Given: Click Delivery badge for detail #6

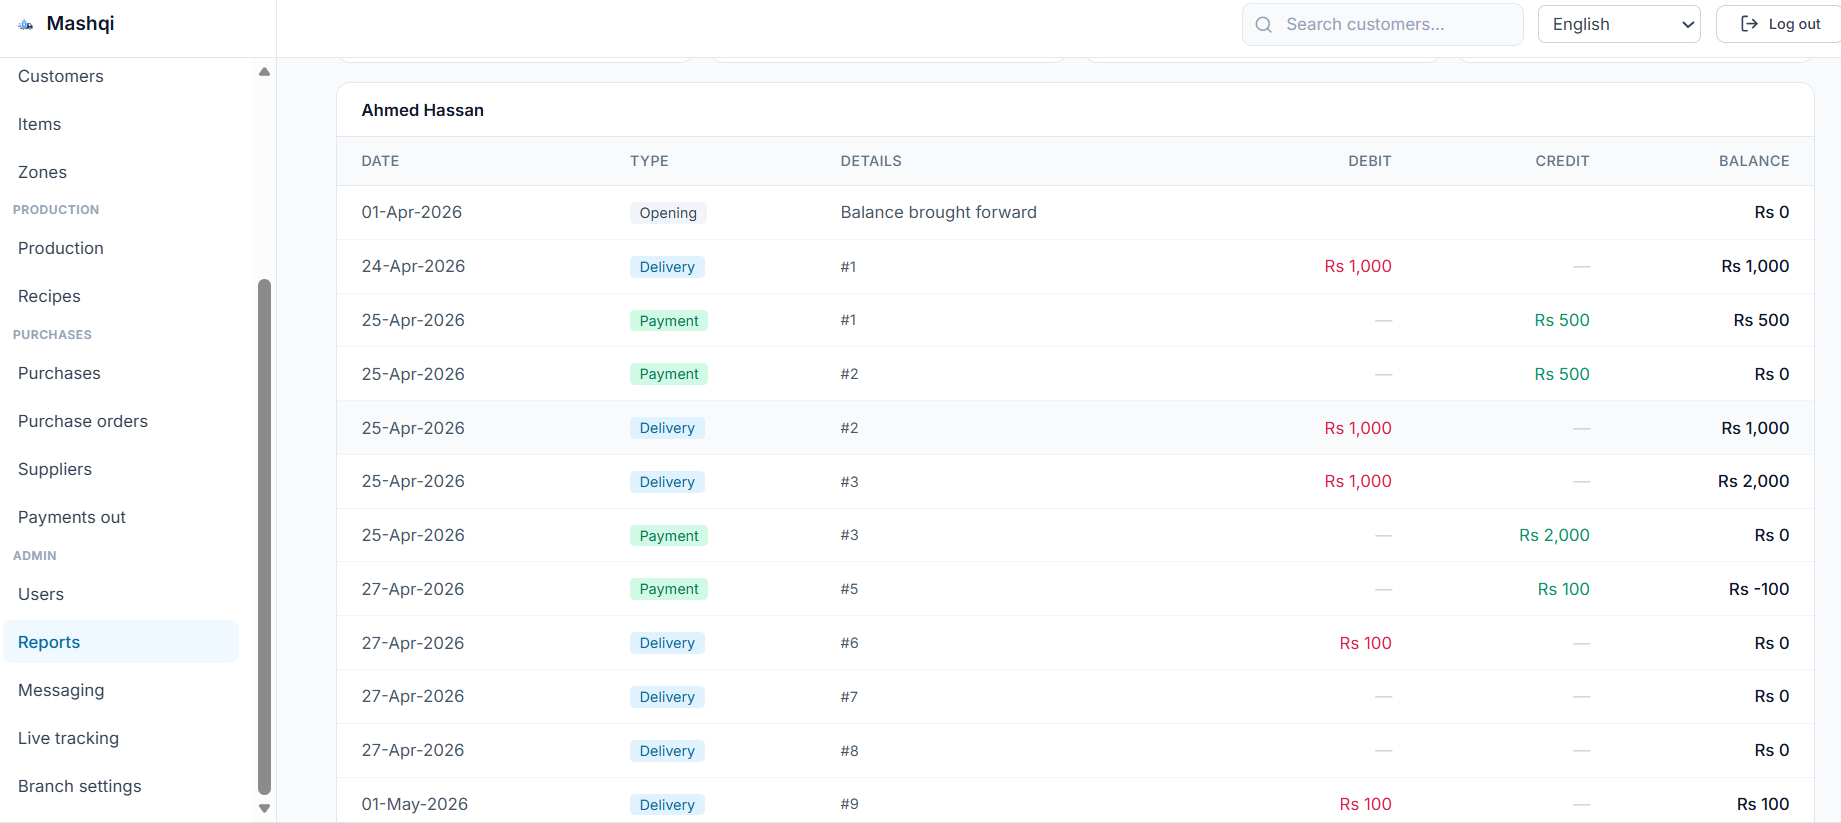Looking at the screenshot, I should click(667, 643).
